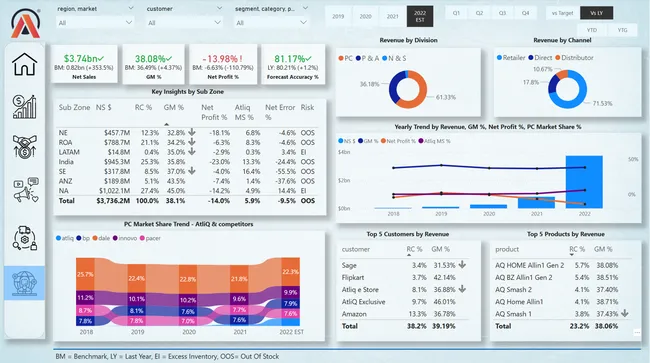
Task: Open the customer All dropdown
Action: coord(184,22)
